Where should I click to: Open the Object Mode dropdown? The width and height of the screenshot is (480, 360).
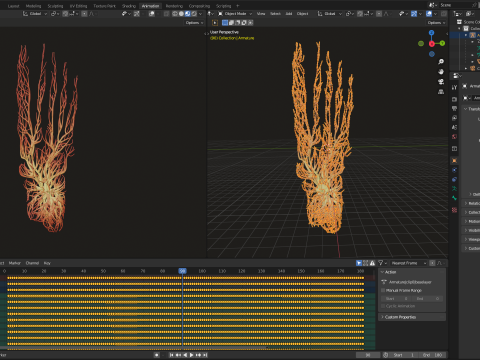tap(235, 14)
